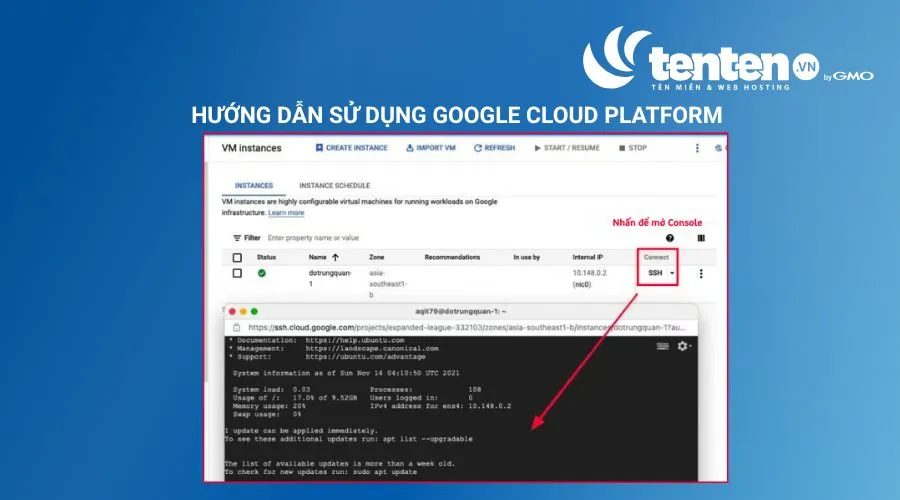Image resolution: width=900 pixels, height=500 pixels.
Task: Open the column display options icon
Action: 701,238
